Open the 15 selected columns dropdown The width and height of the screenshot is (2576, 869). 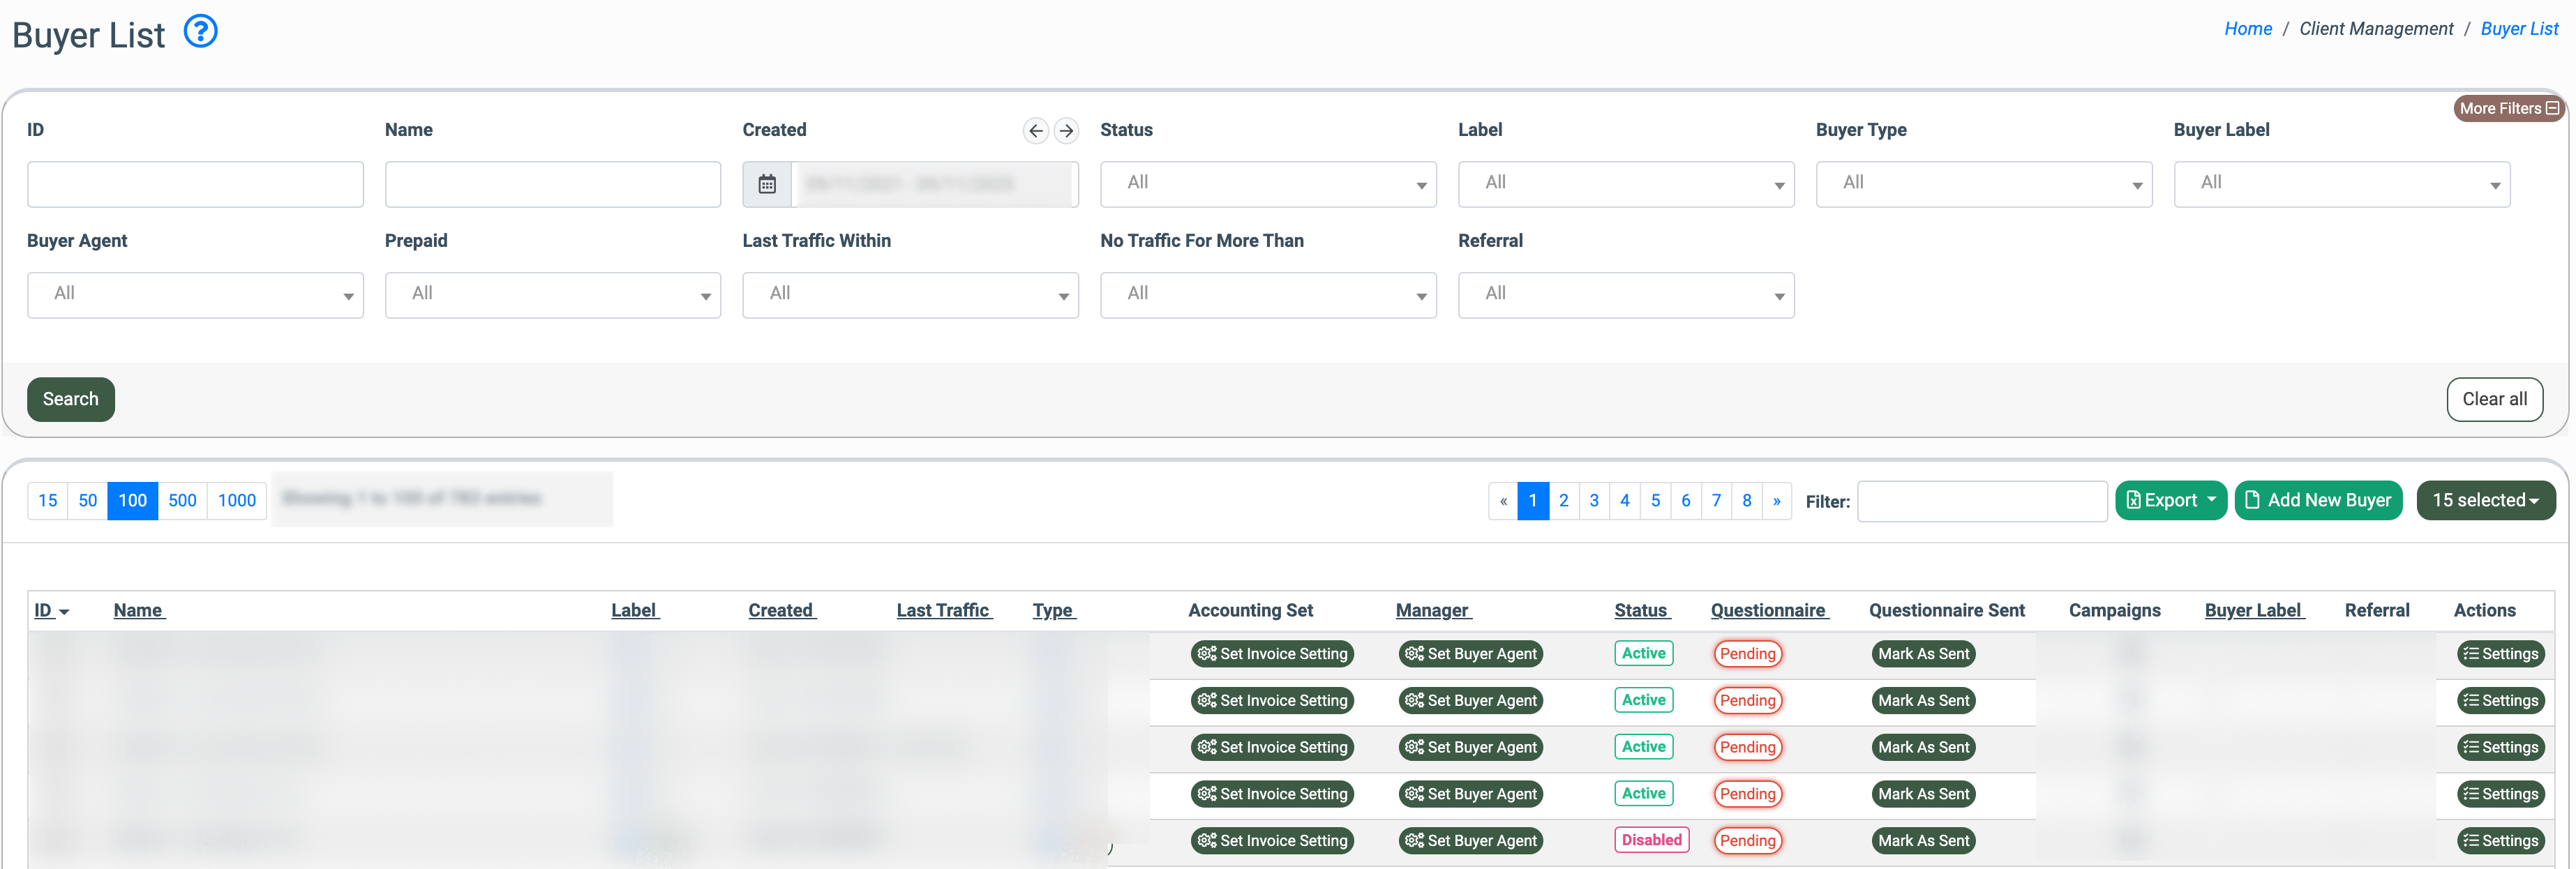point(2485,500)
